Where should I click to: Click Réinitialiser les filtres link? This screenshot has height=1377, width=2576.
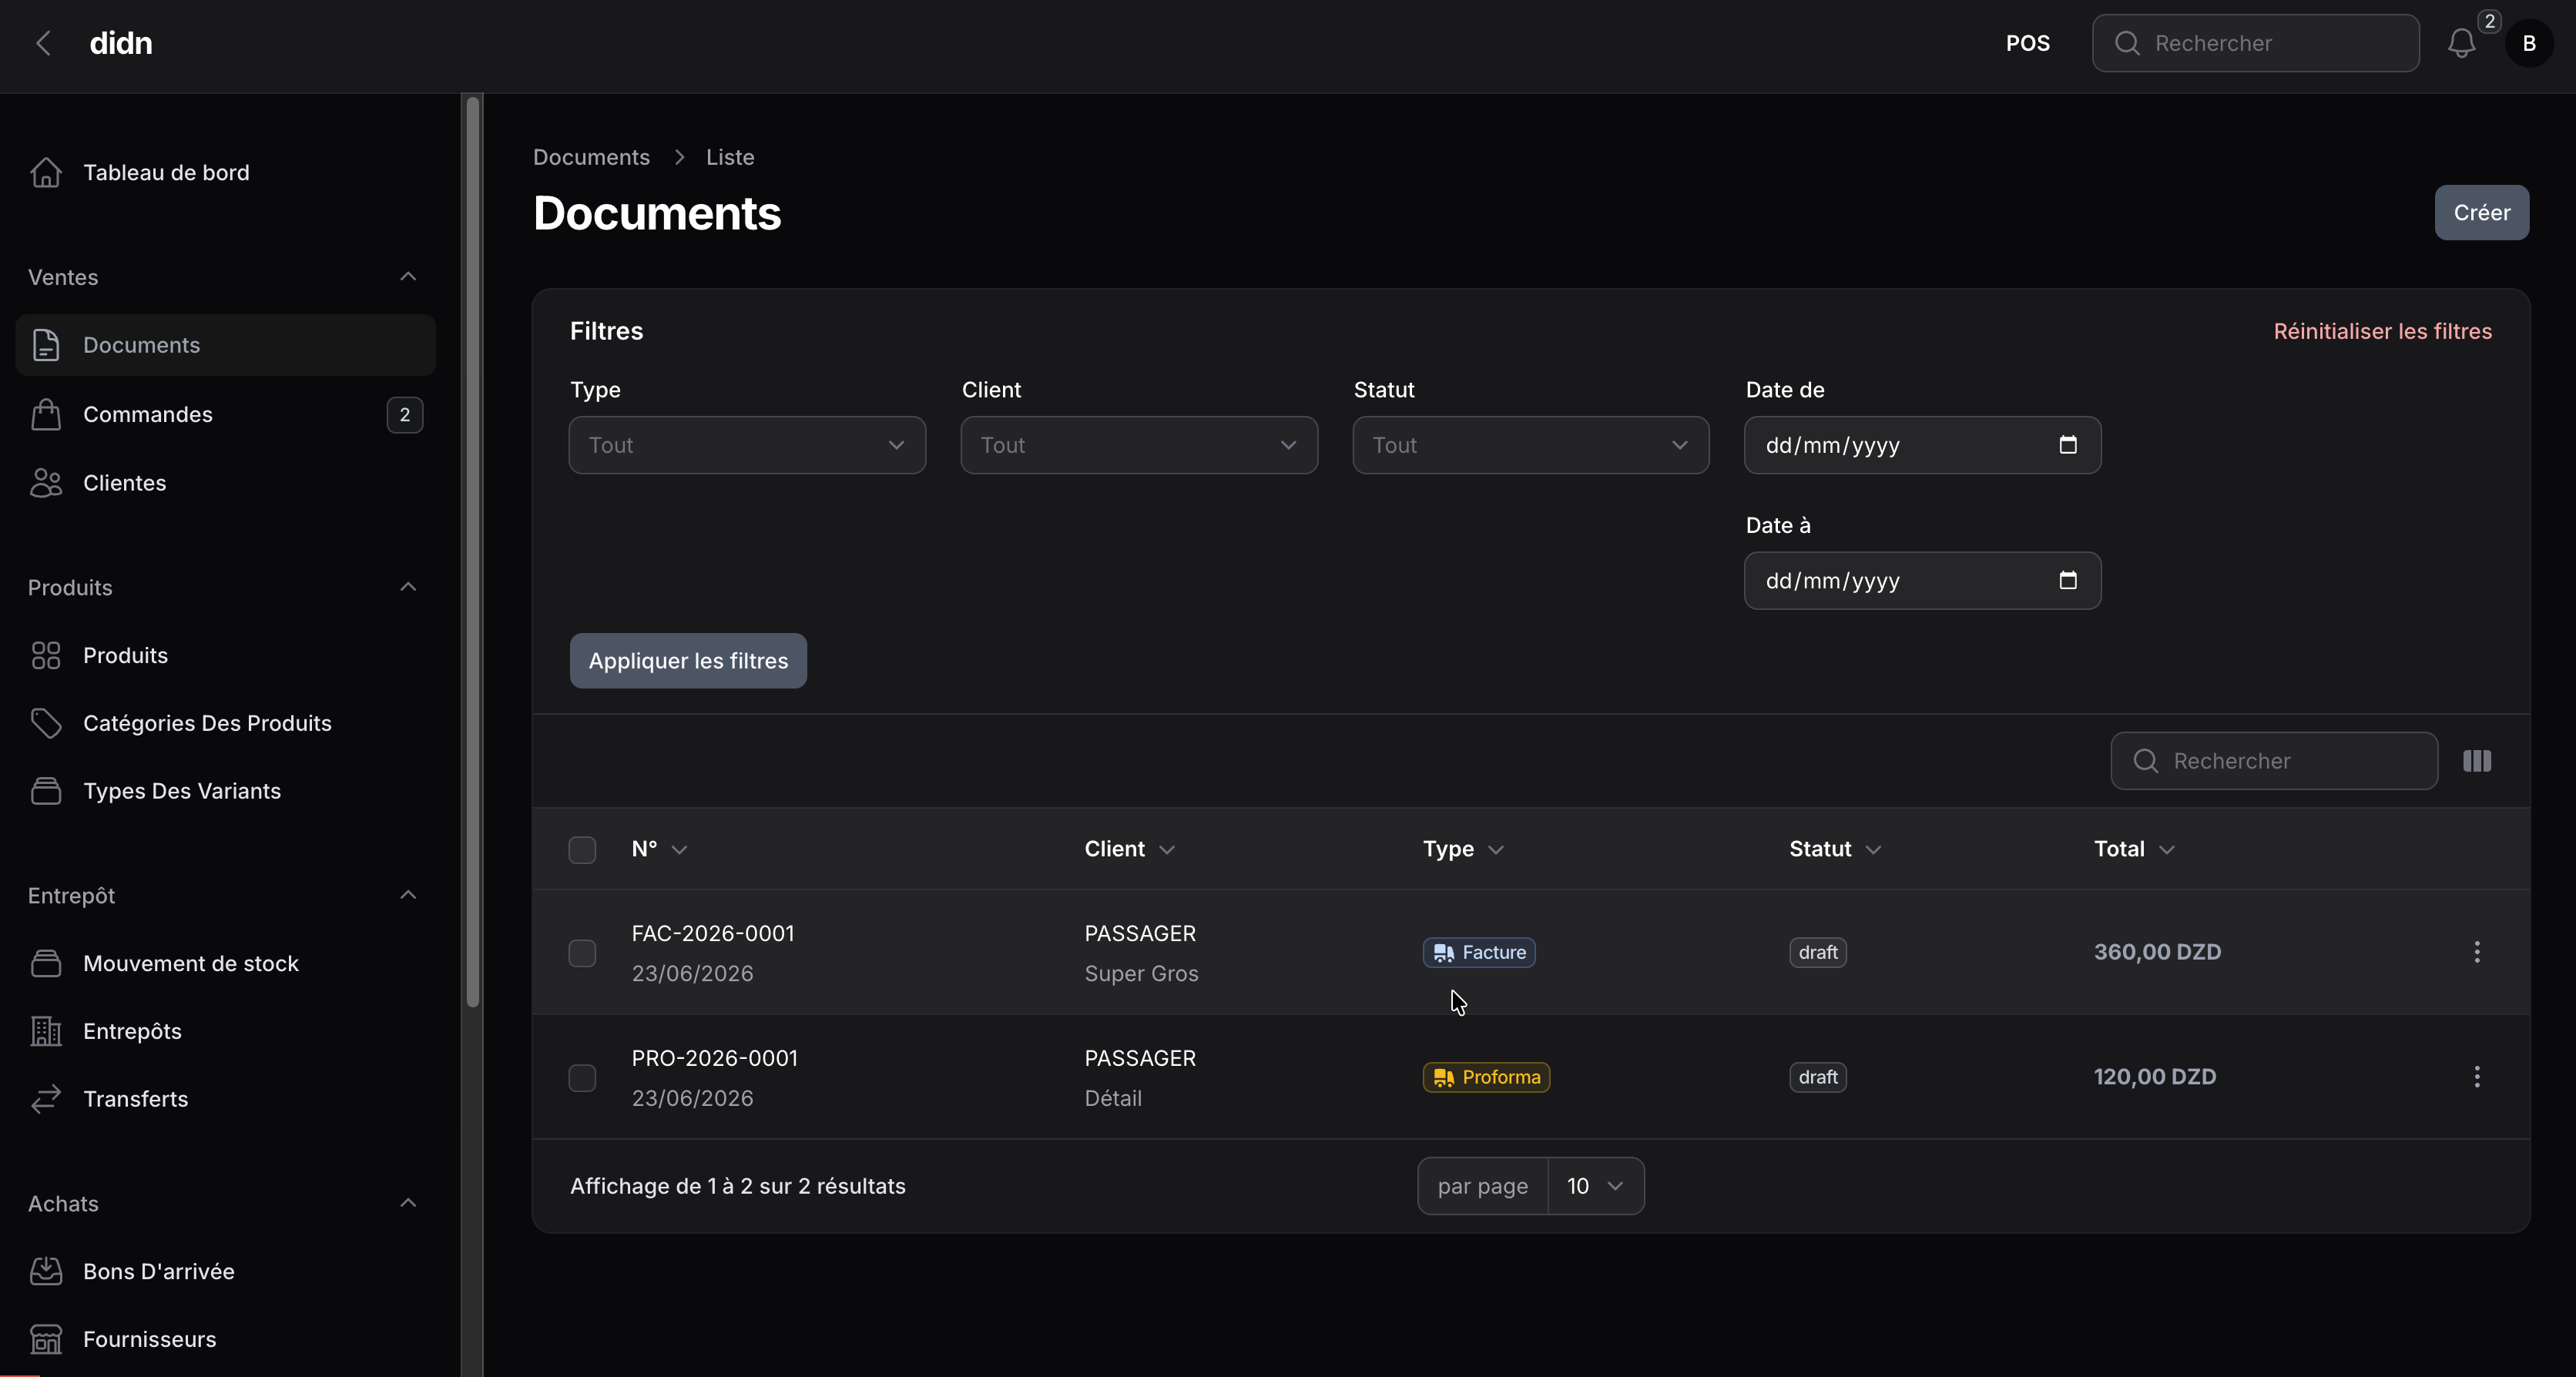tap(2382, 331)
